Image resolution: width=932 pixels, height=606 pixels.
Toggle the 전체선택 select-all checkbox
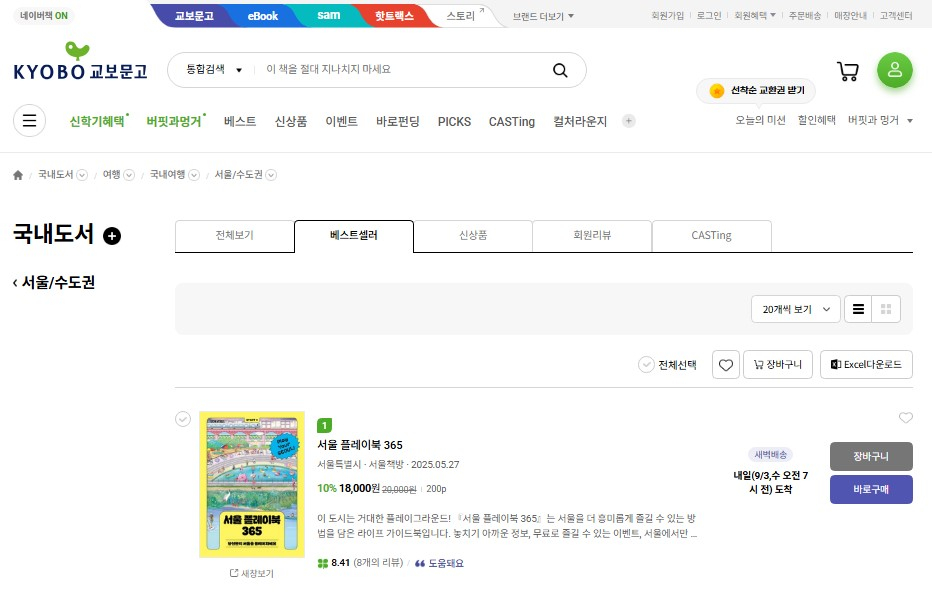point(646,365)
